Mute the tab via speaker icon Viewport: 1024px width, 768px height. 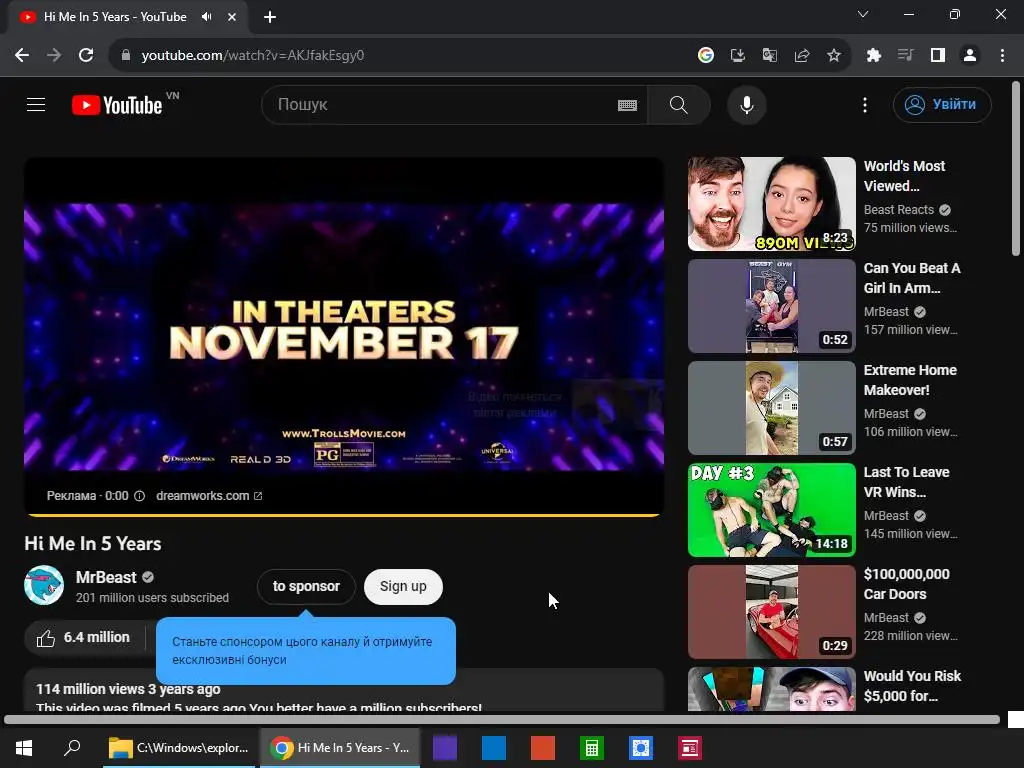pos(207,17)
